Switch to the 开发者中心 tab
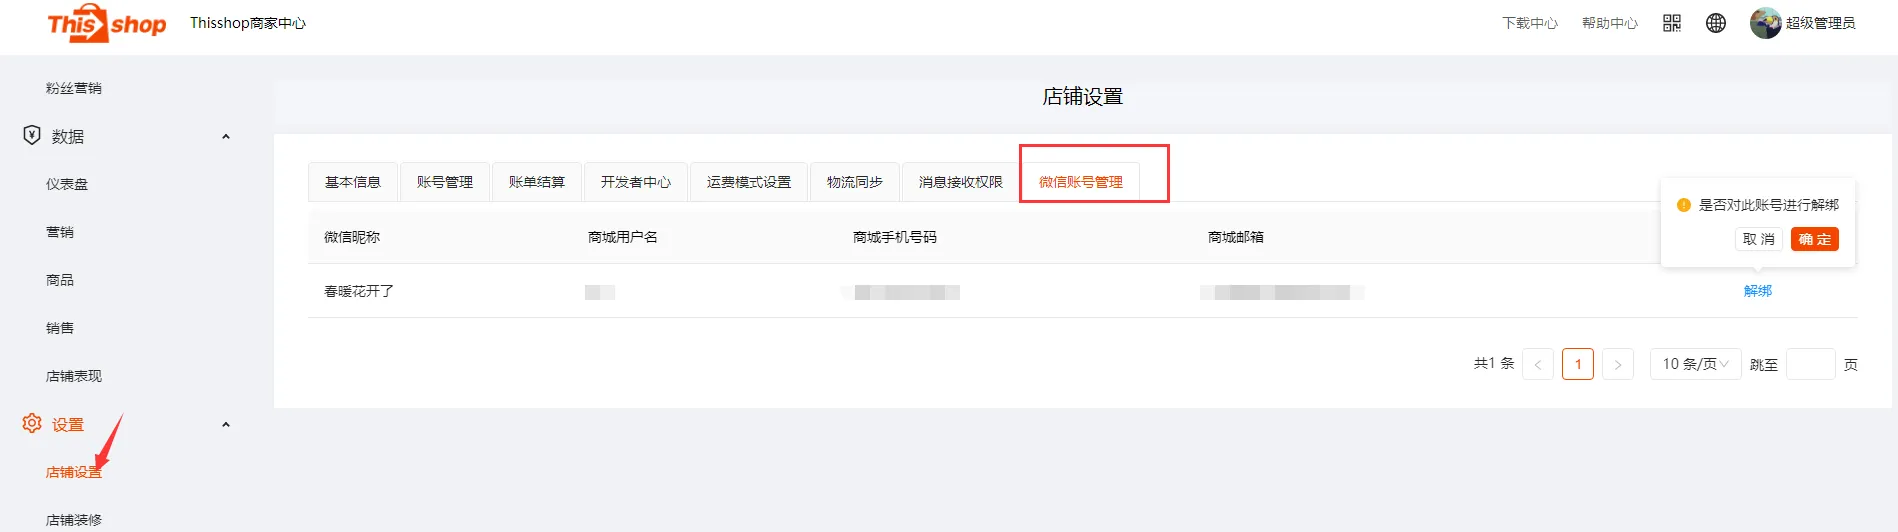This screenshot has height=532, width=1898. tap(636, 182)
